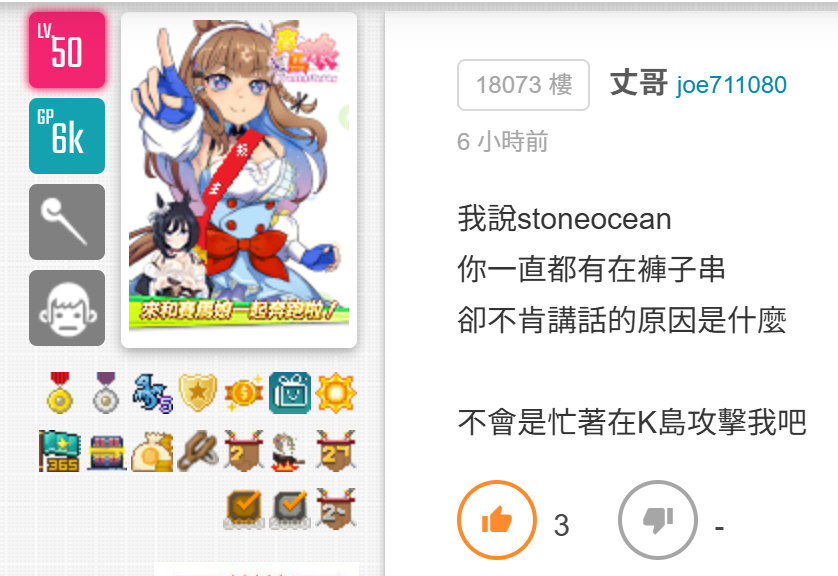Click the orange sun achievement badge
This screenshot has height=576, width=838.
336,393
